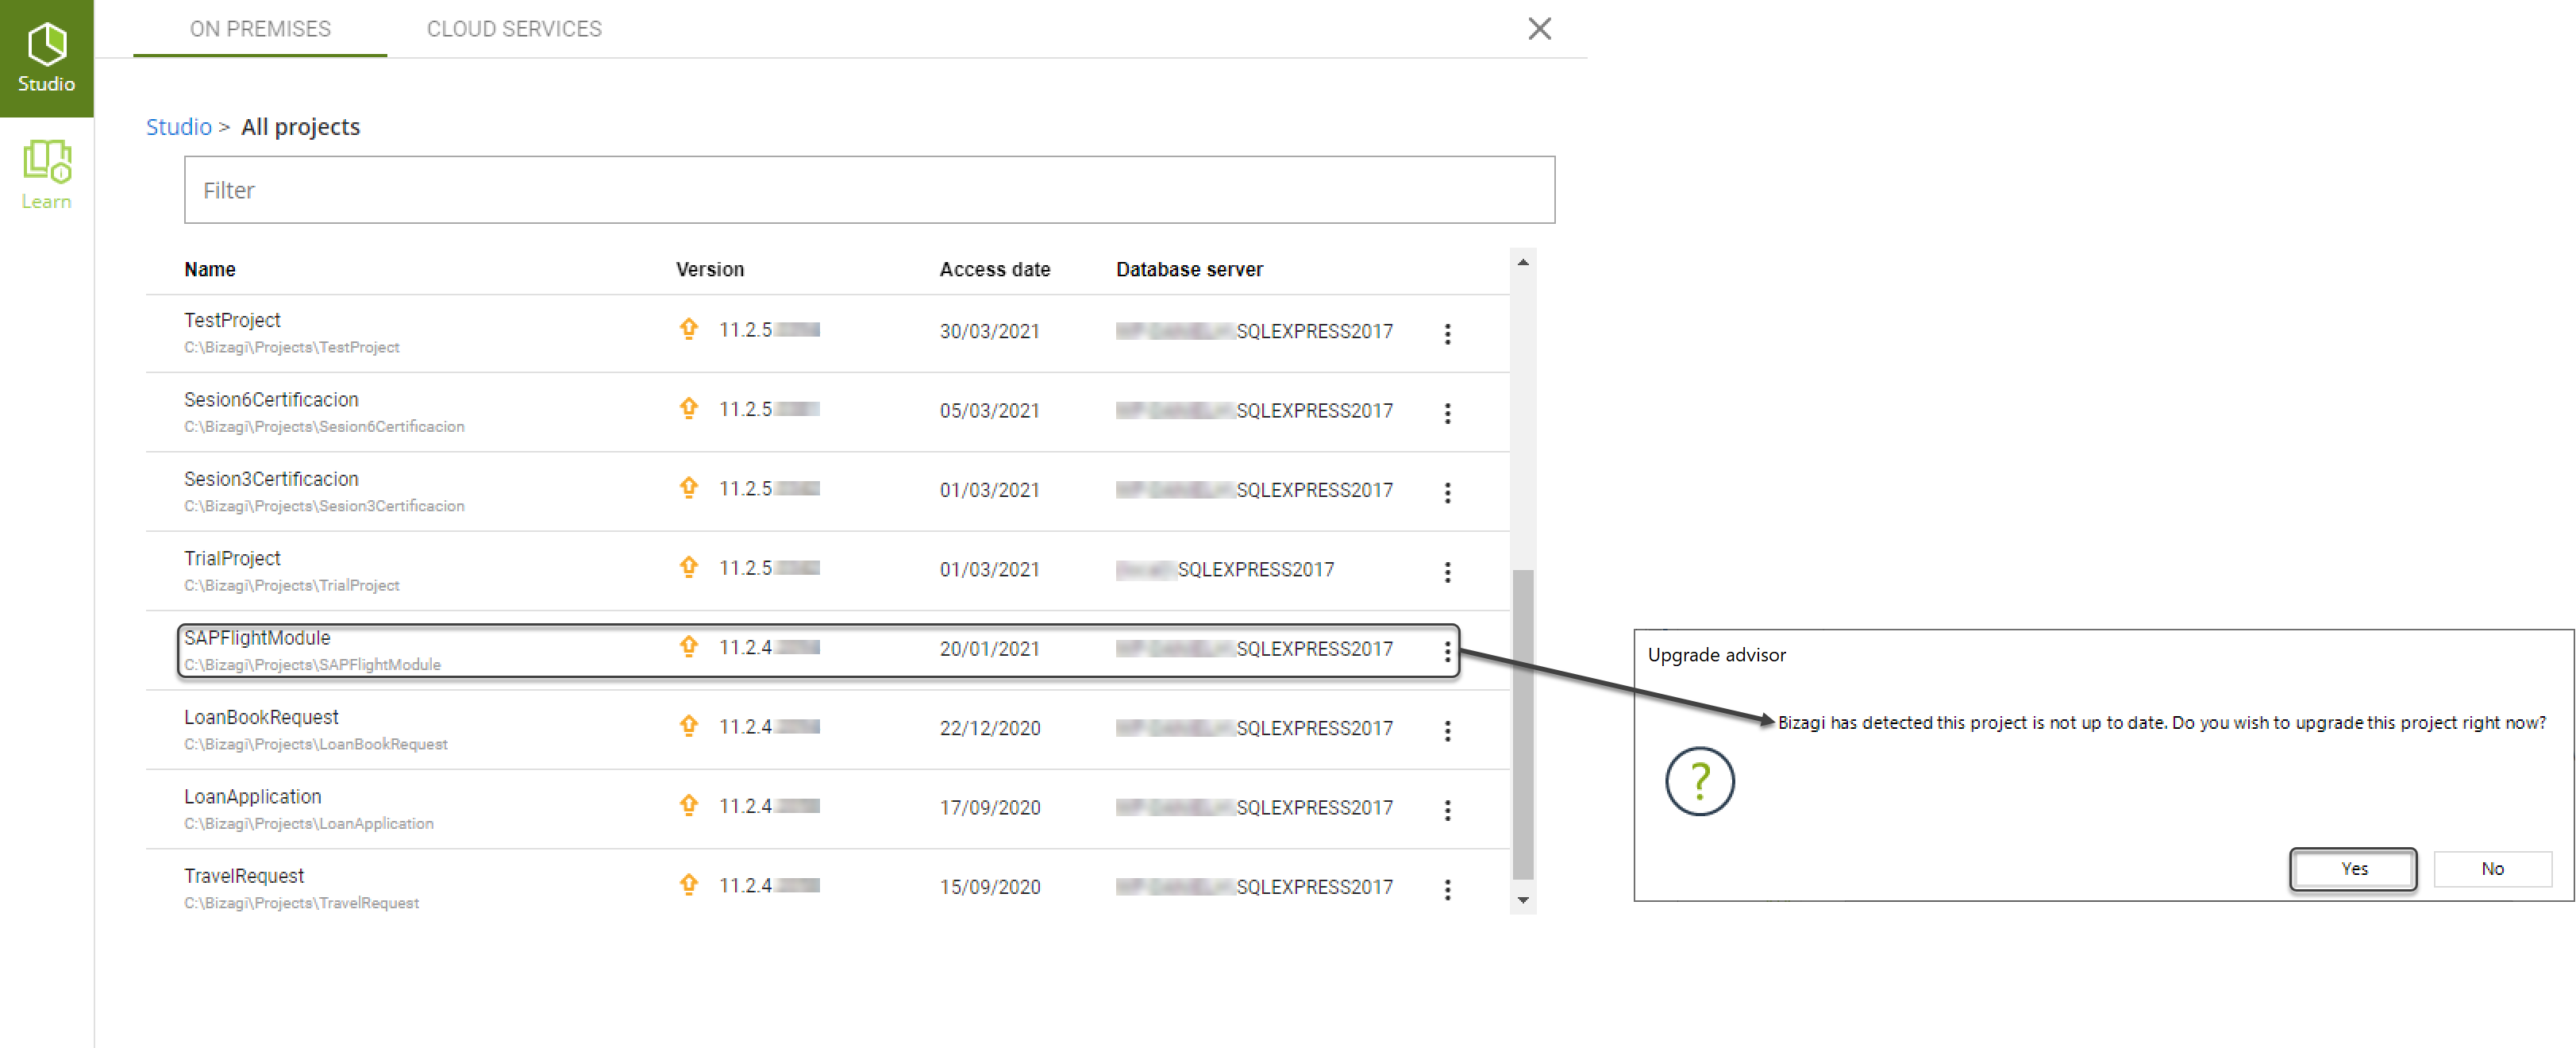Click the upgrade arrow icon for TravelRequest
This screenshot has width=2576, height=1048.
pos(688,884)
